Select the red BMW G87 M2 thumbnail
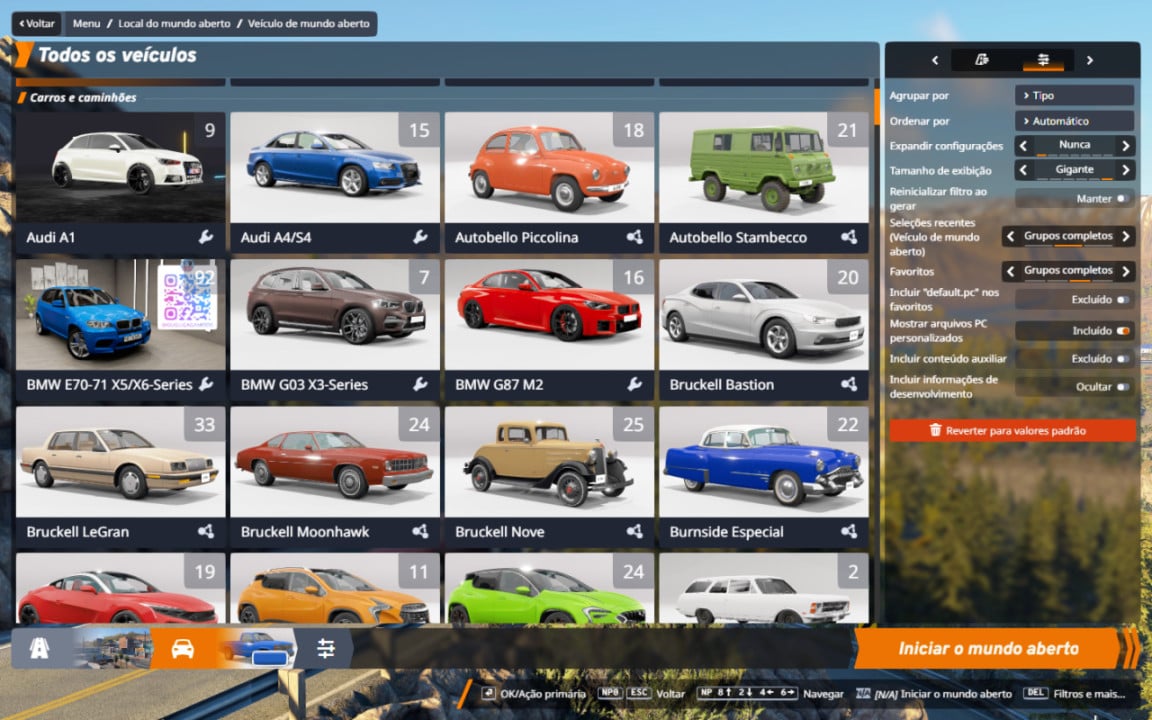 click(550, 314)
